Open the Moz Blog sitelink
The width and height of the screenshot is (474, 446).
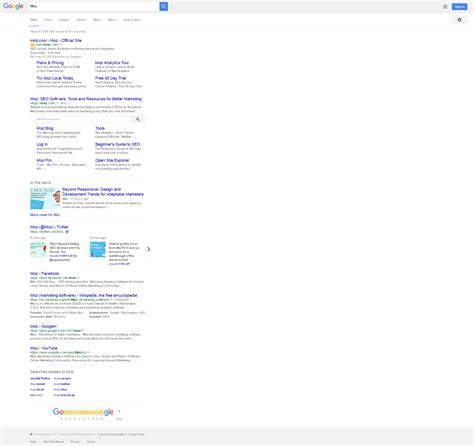click(45, 128)
